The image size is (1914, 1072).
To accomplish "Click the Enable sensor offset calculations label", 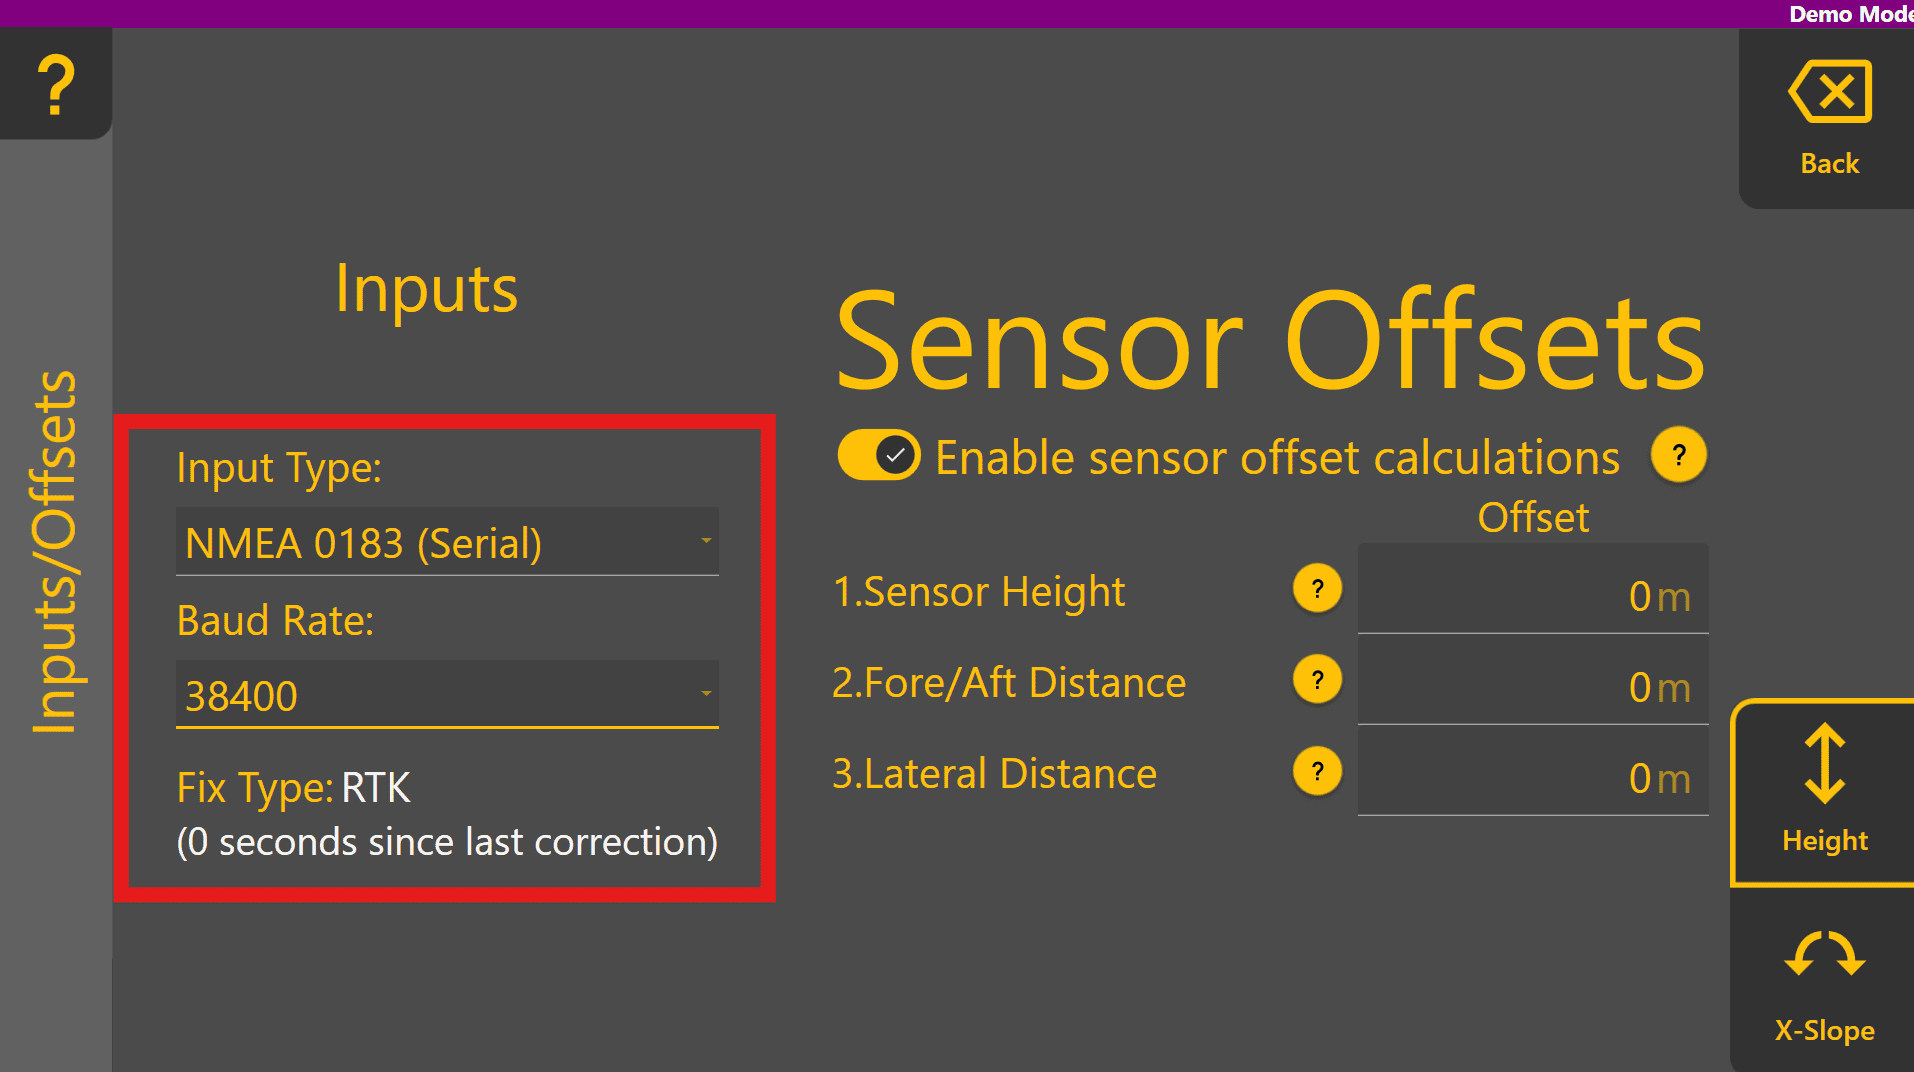I will (1276, 458).
